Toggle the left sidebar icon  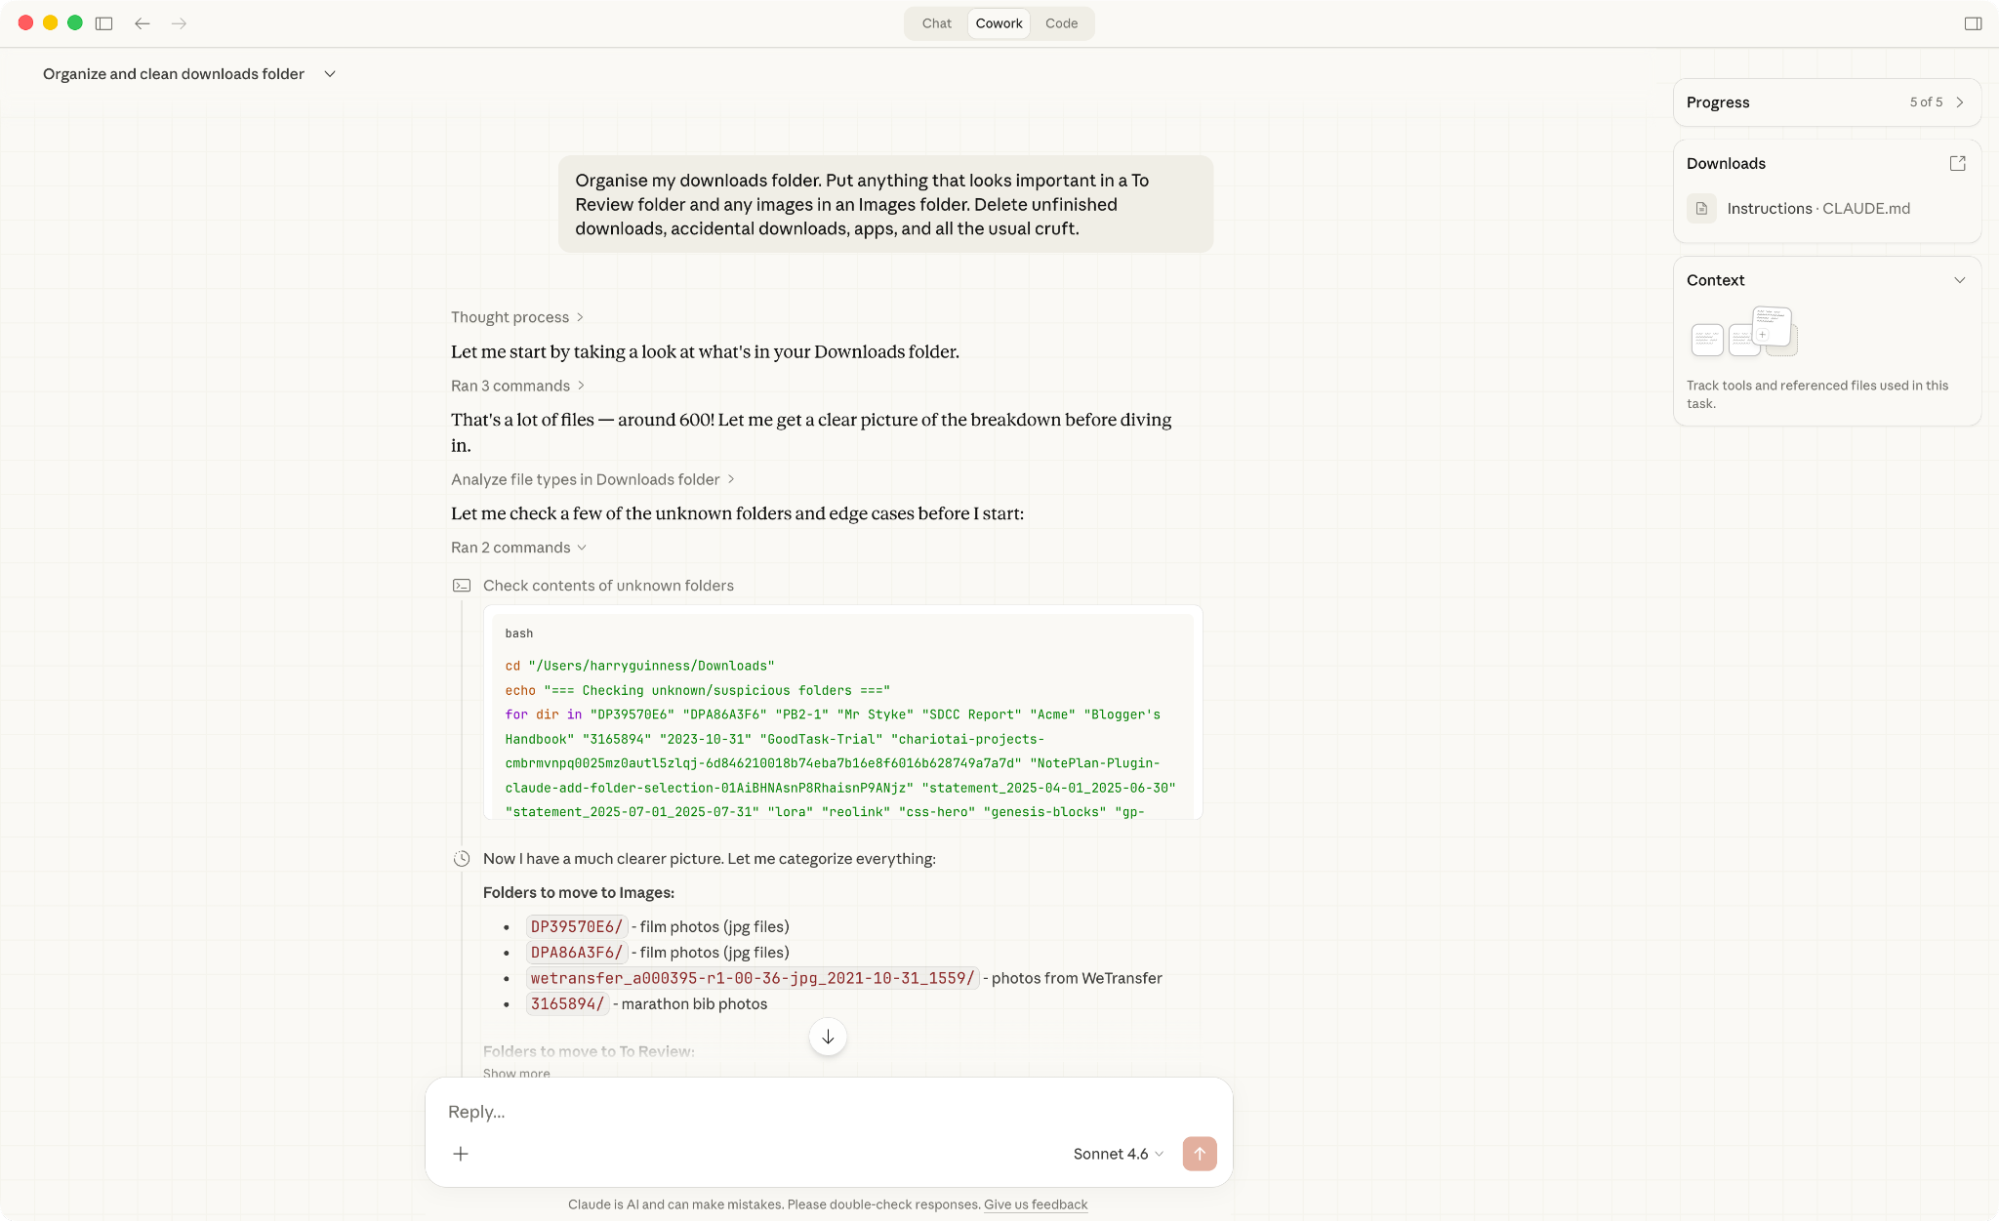coord(104,23)
